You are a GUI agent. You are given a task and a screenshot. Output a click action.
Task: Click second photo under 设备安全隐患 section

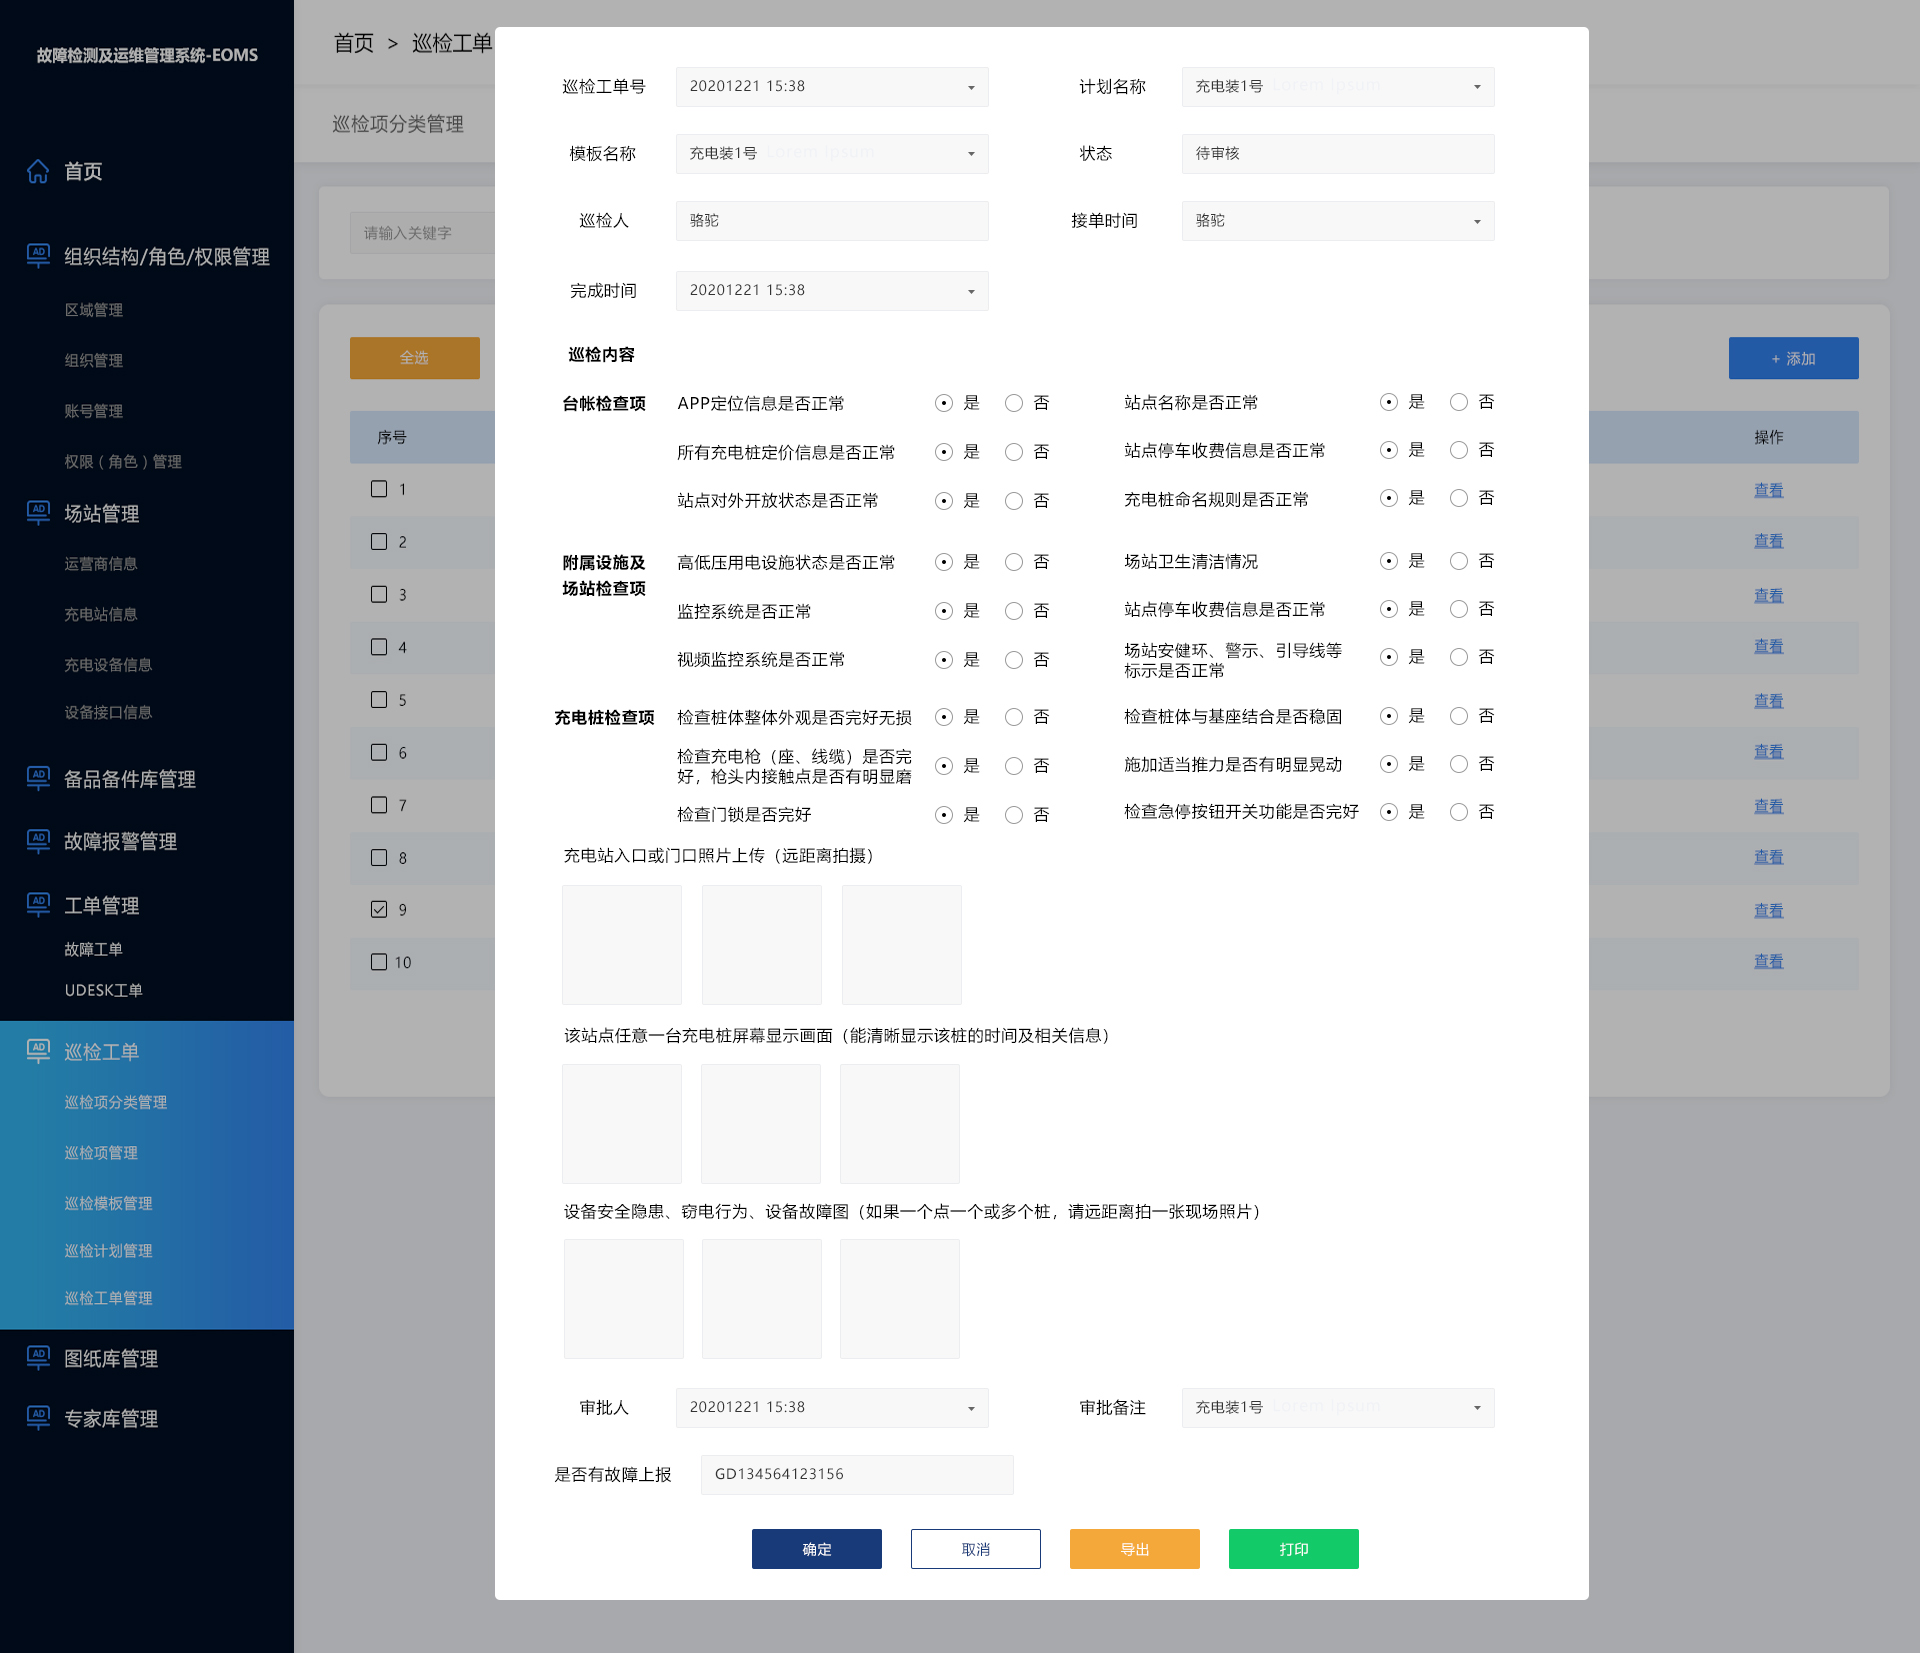click(x=762, y=1299)
